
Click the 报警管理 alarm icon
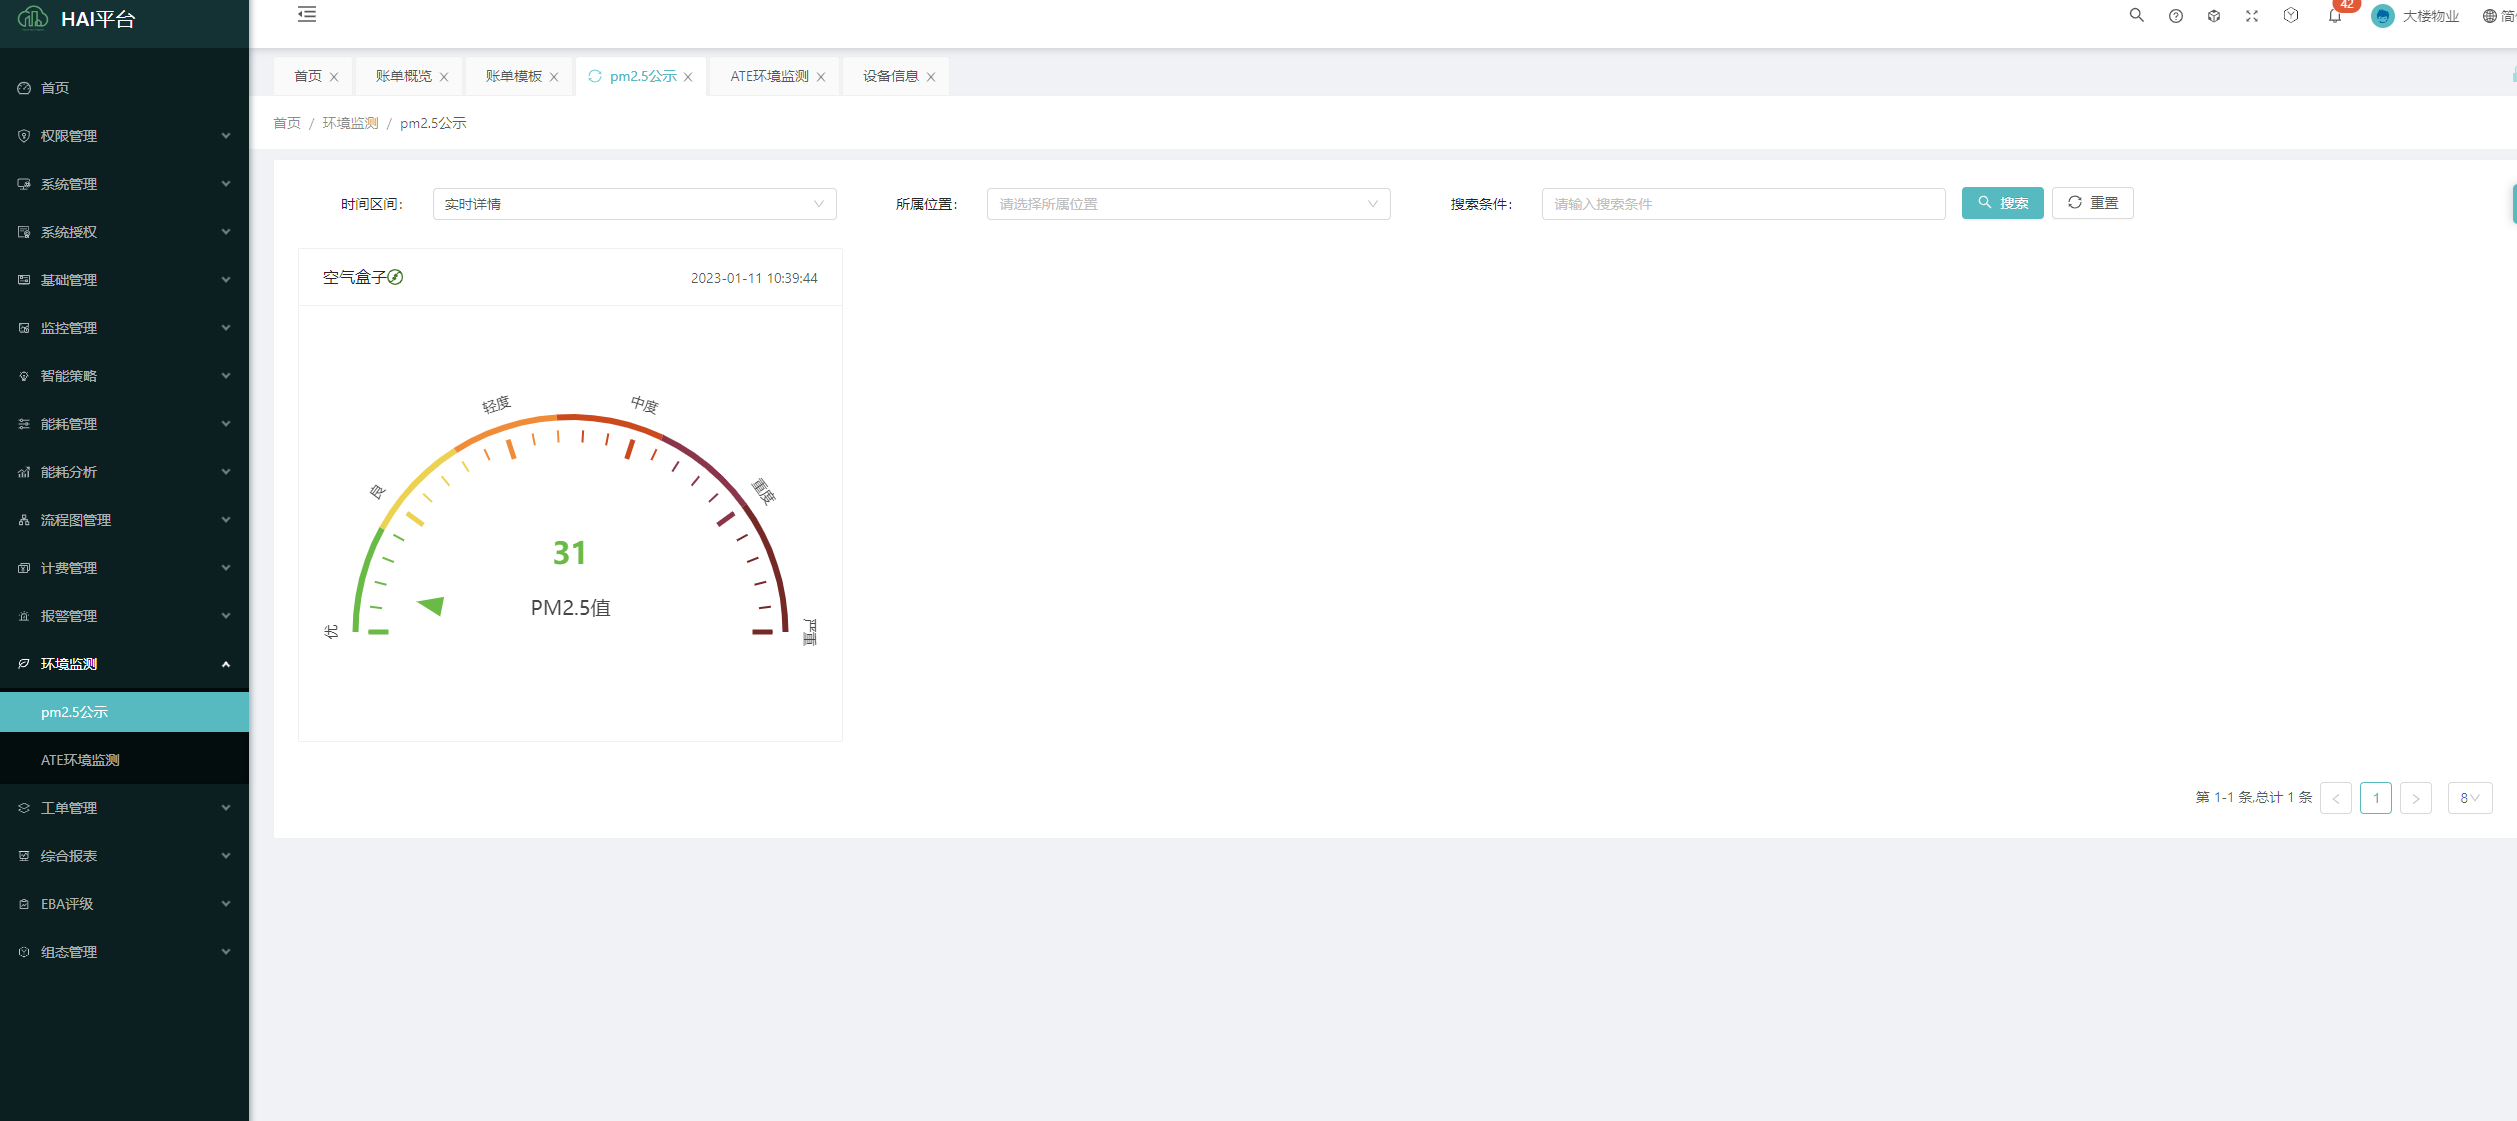(24, 616)
